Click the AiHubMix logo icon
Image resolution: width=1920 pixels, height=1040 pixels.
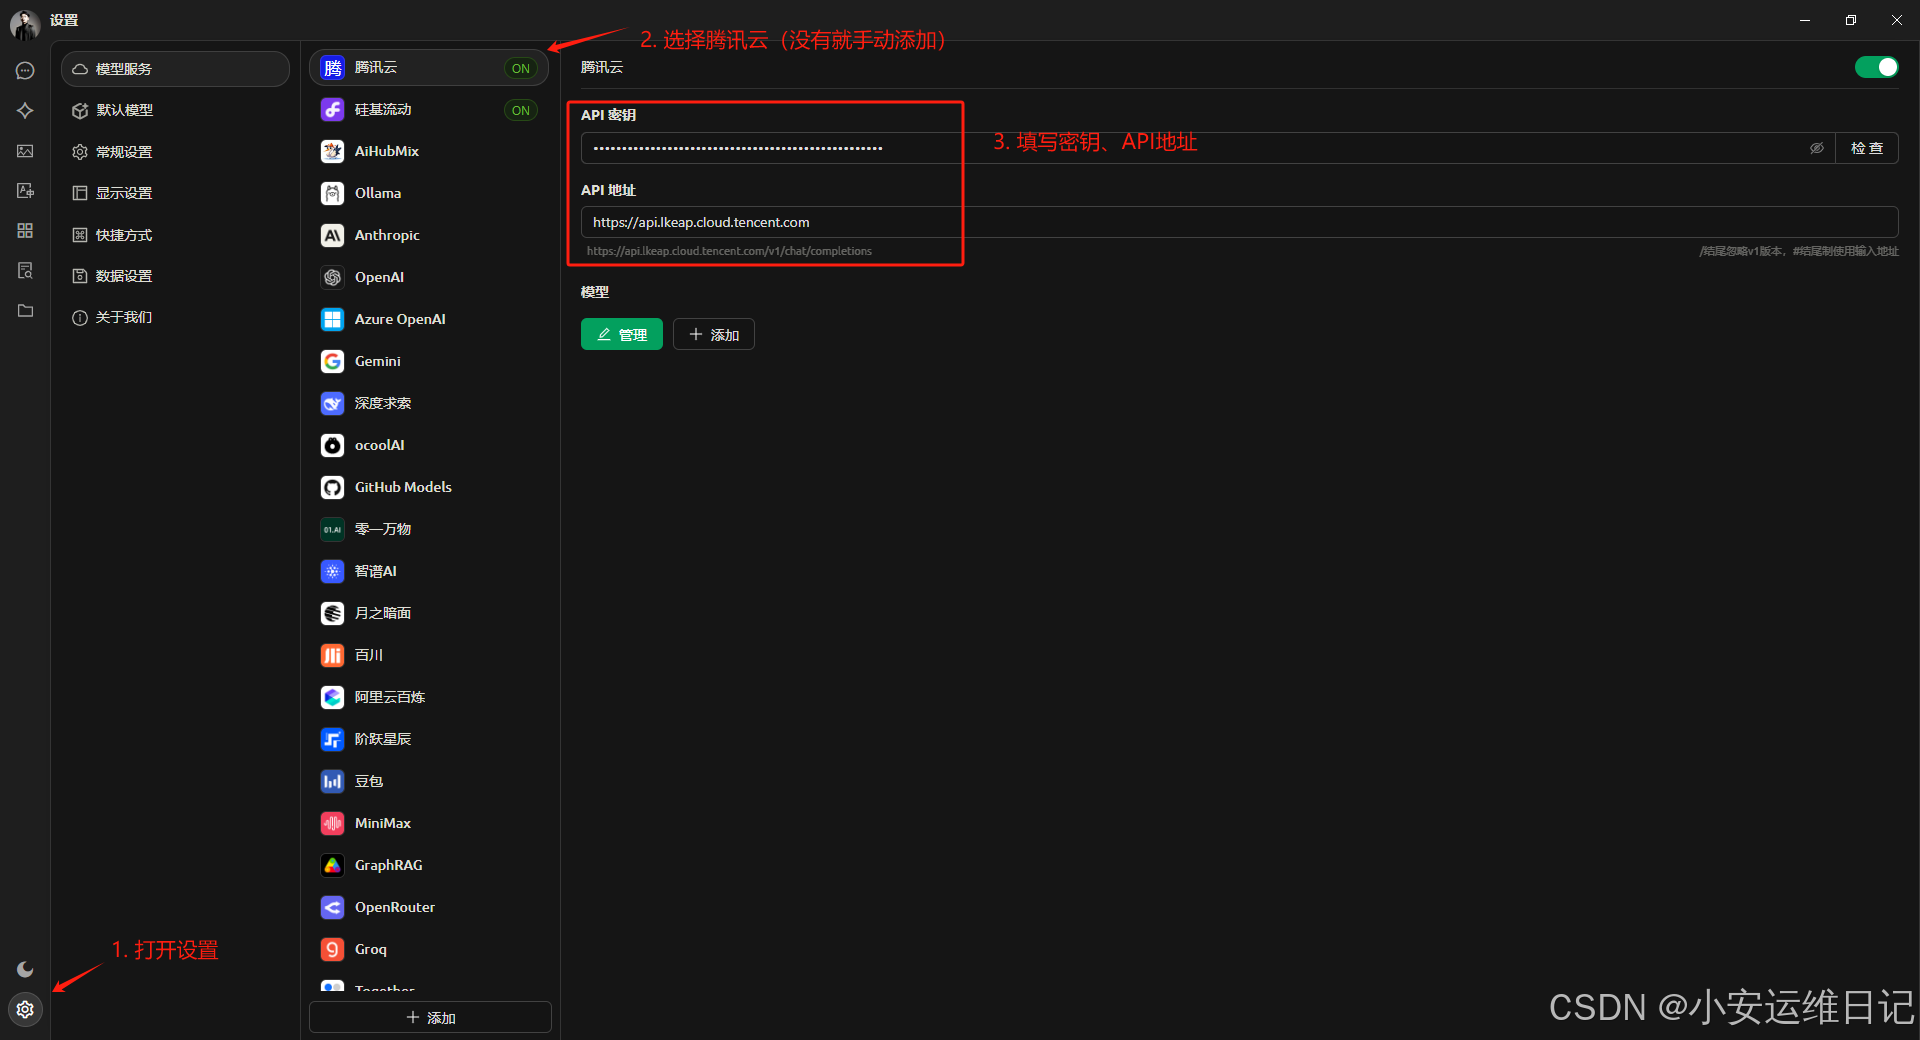point(333,152)
